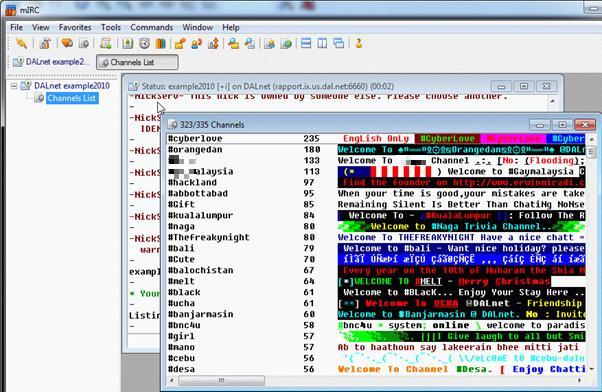Click the About mIRC toolbar icon
The width and height of the screenshot is (602, 392).
359,43
